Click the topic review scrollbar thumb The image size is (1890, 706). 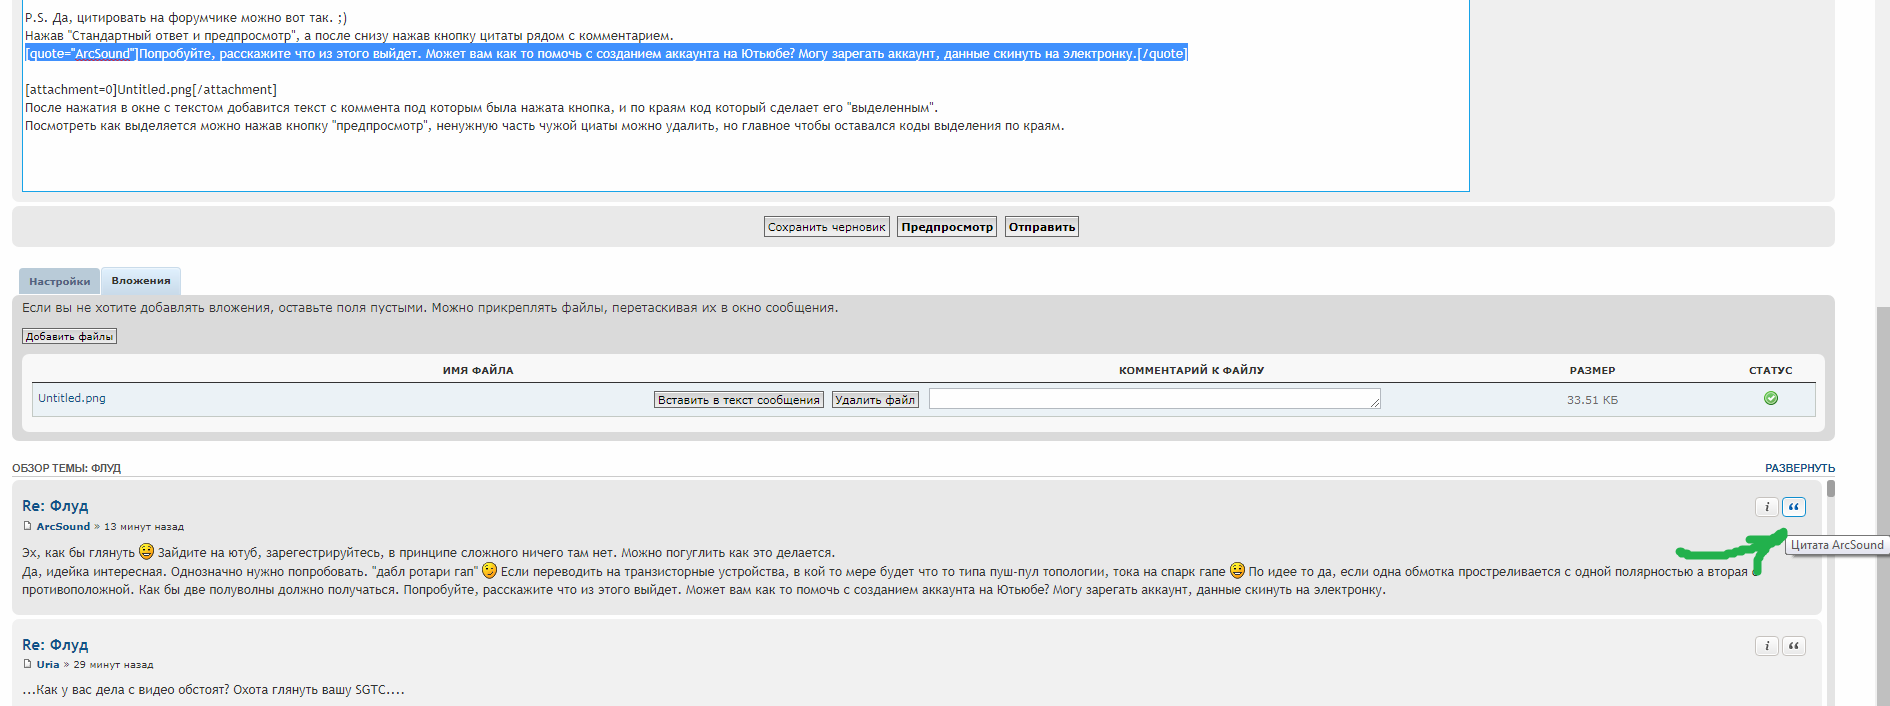tap(1830, 489)
